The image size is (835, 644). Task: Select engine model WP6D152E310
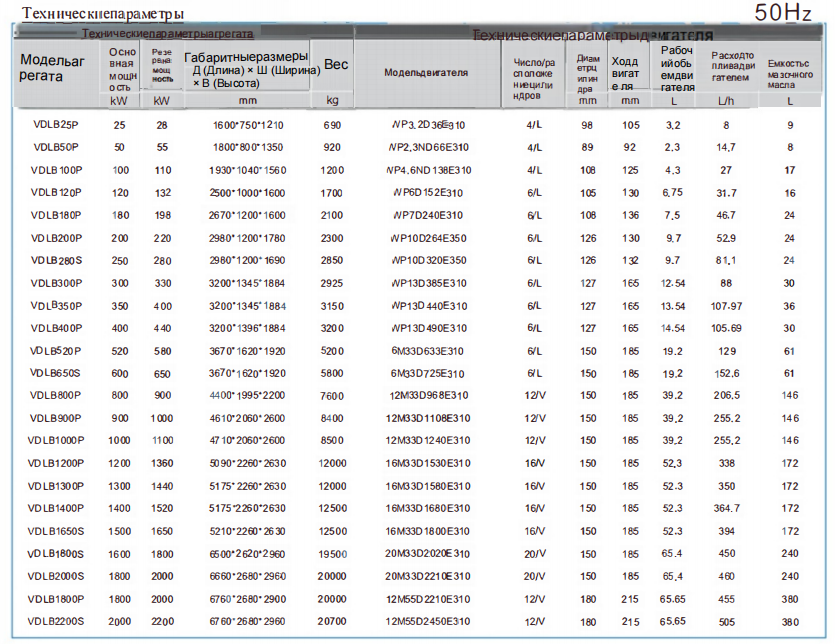[x=427, y=193]
